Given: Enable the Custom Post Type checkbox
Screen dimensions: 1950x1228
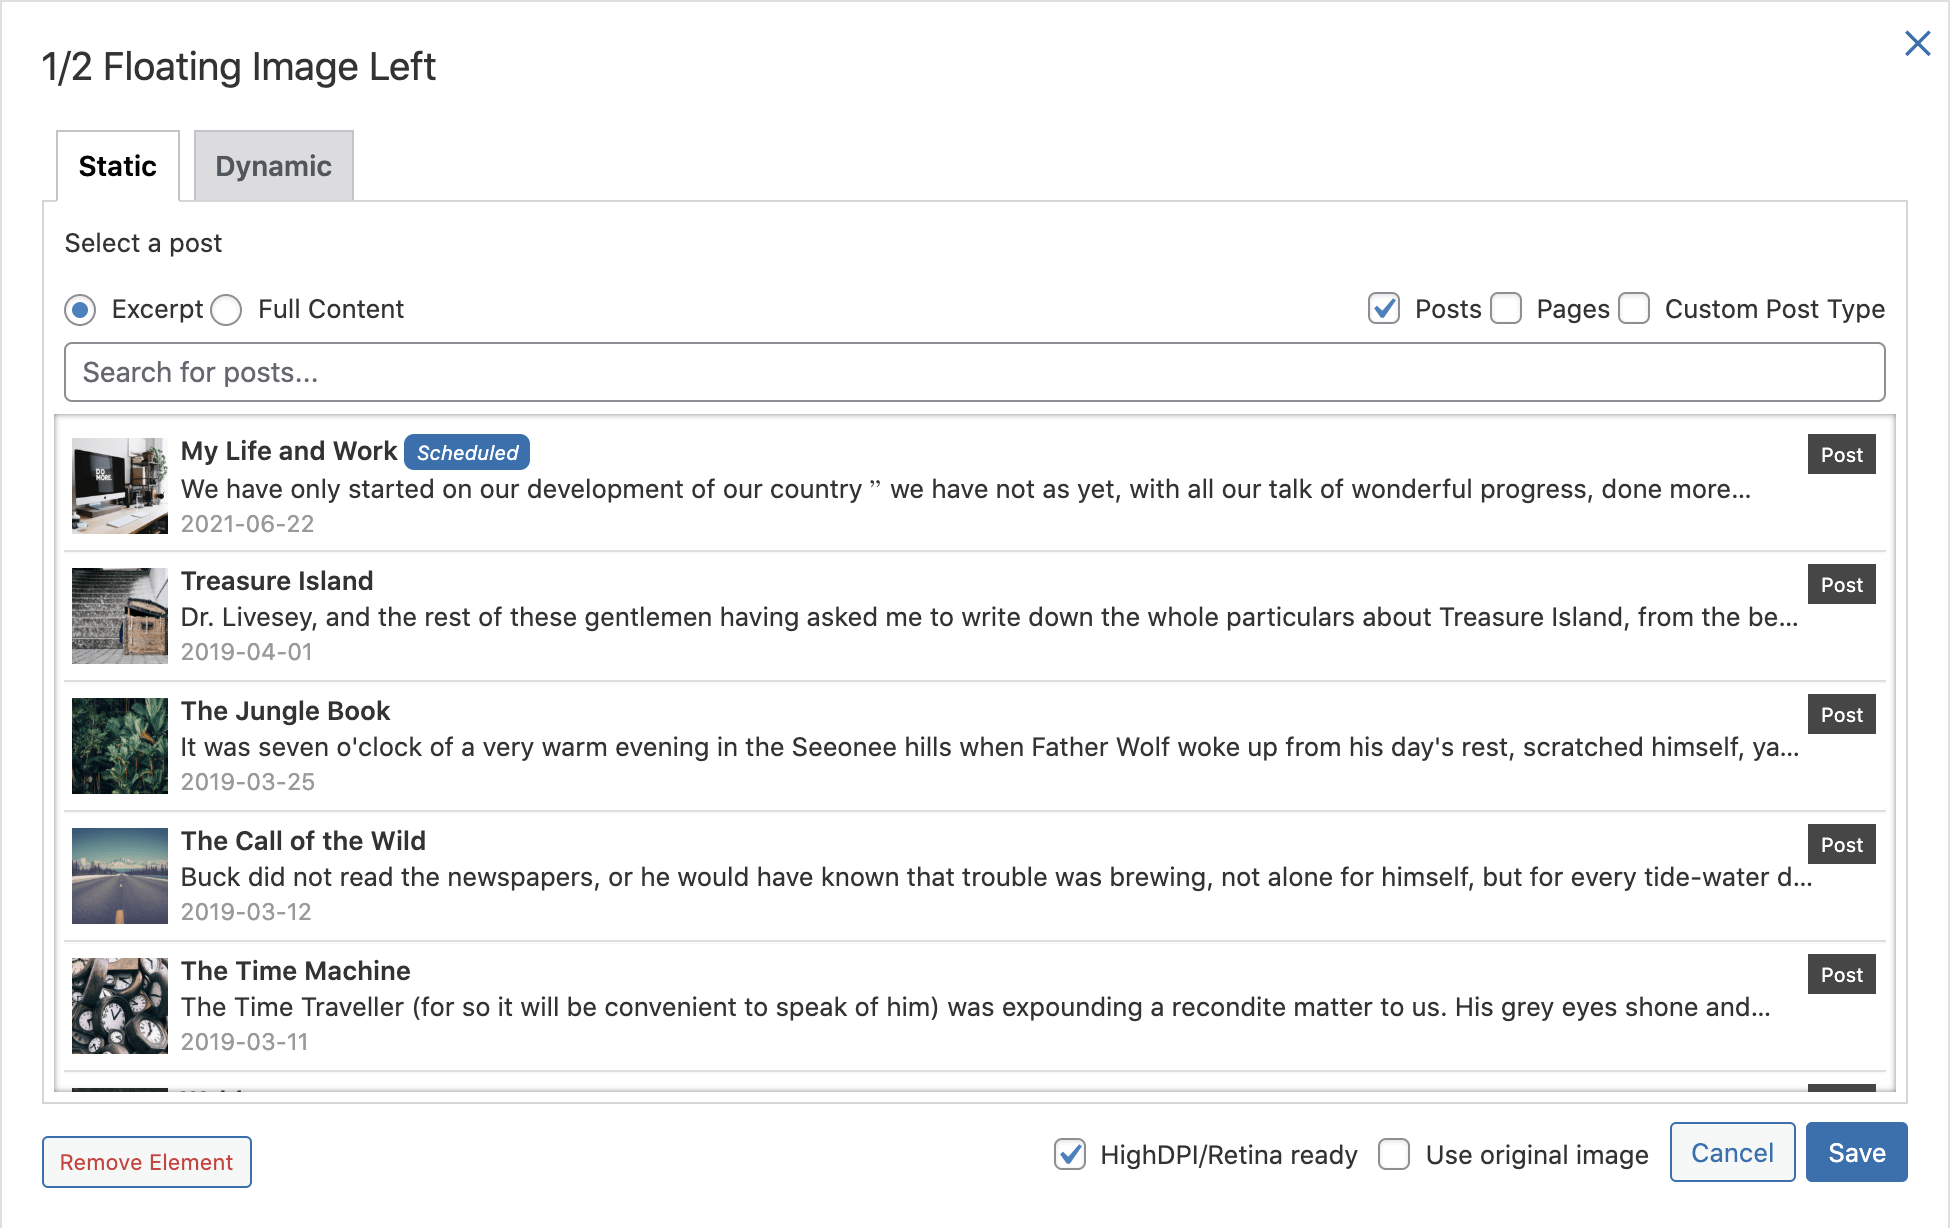Looking at the screenshot, I should (x=1634, y=310).
